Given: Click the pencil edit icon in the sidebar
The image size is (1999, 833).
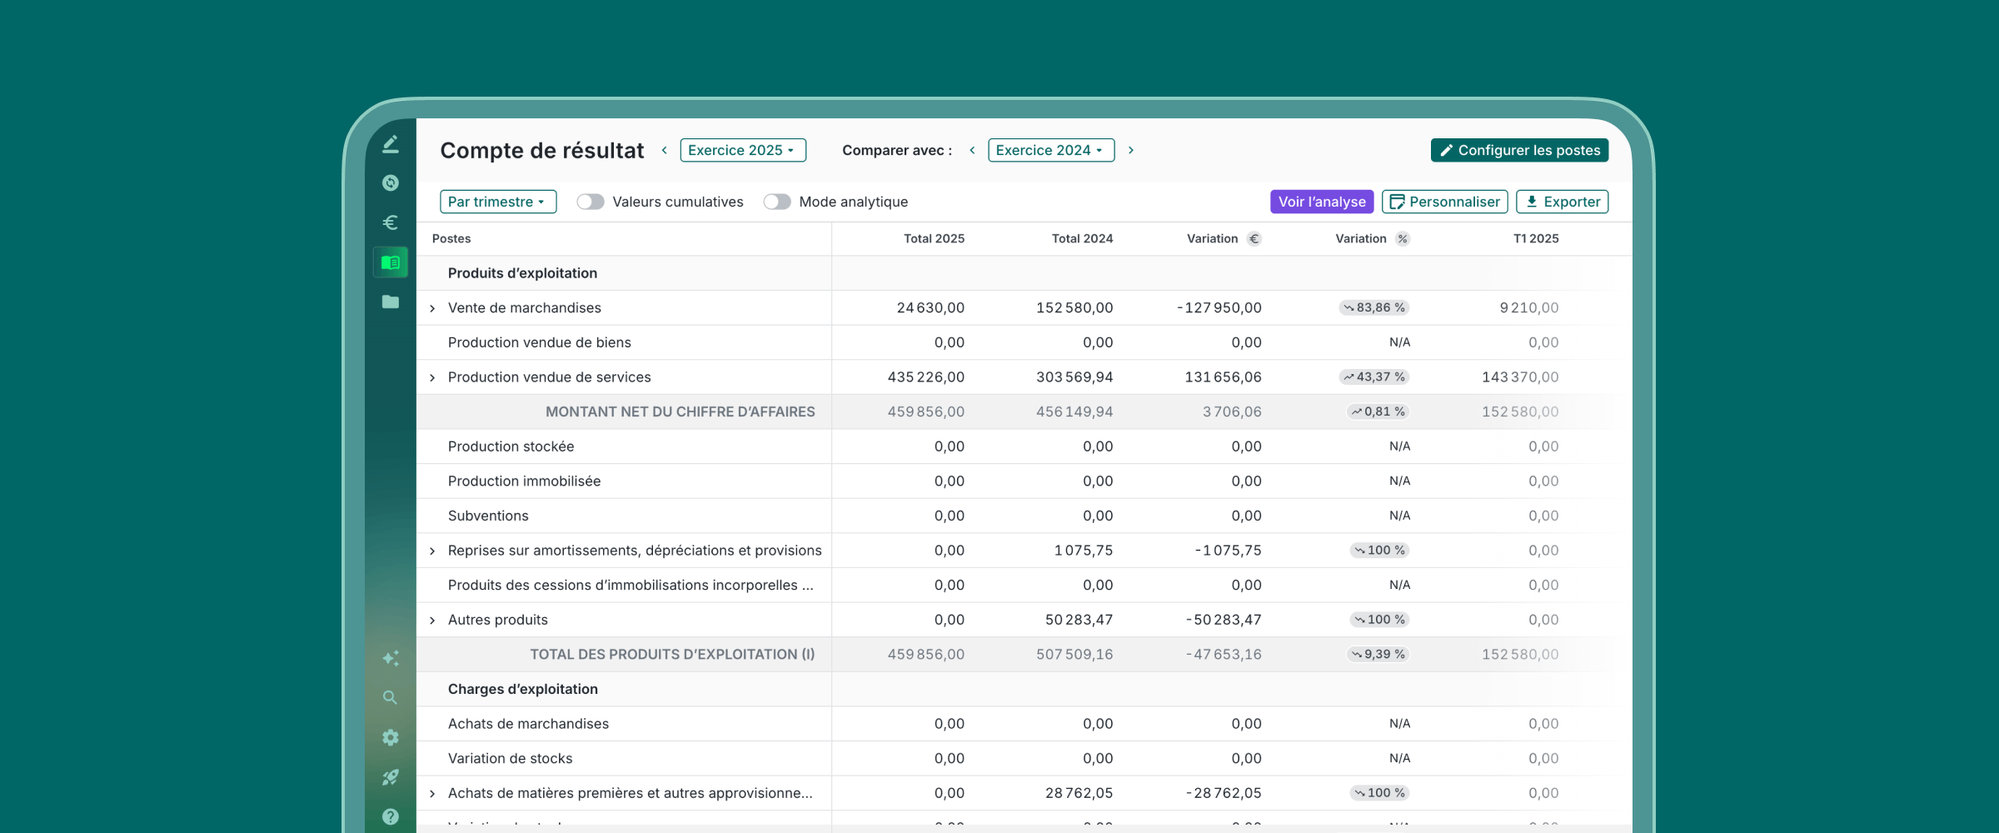Looking at the screenshot, I should 390,144.
